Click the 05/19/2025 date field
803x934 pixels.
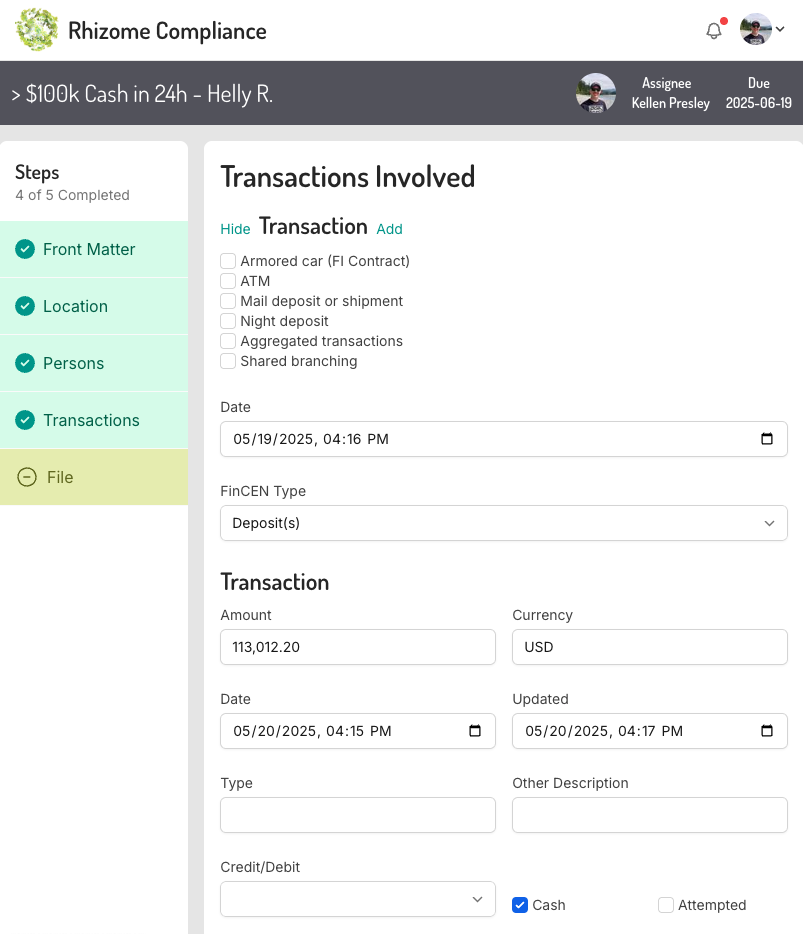pos(504,439)
